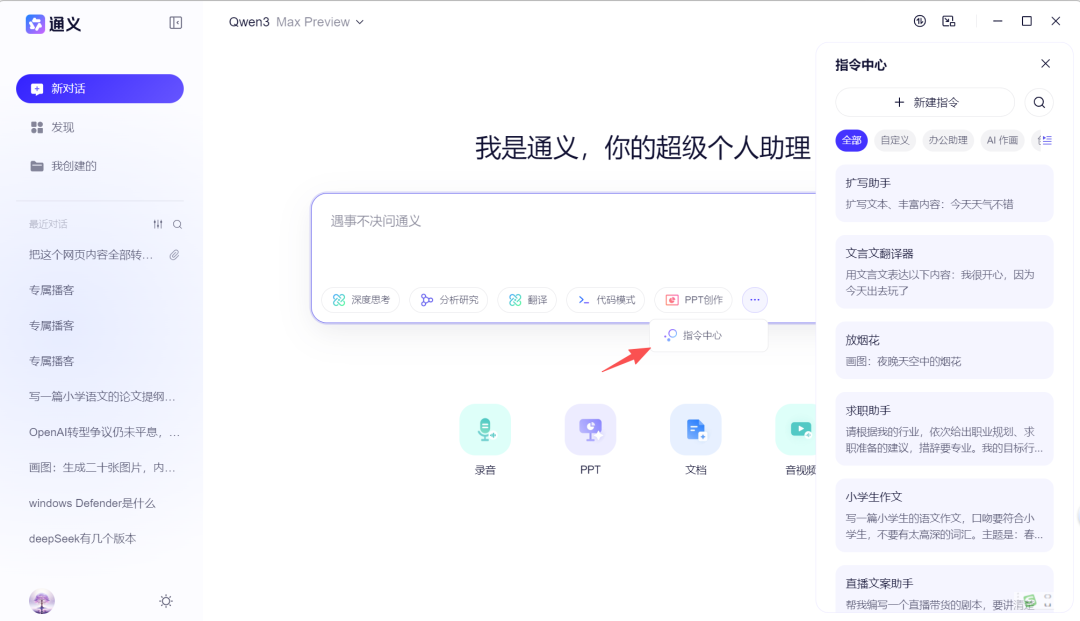Switch to the 办公助理 category tab
Screen dimensions: 1080x621
(947, 140)
